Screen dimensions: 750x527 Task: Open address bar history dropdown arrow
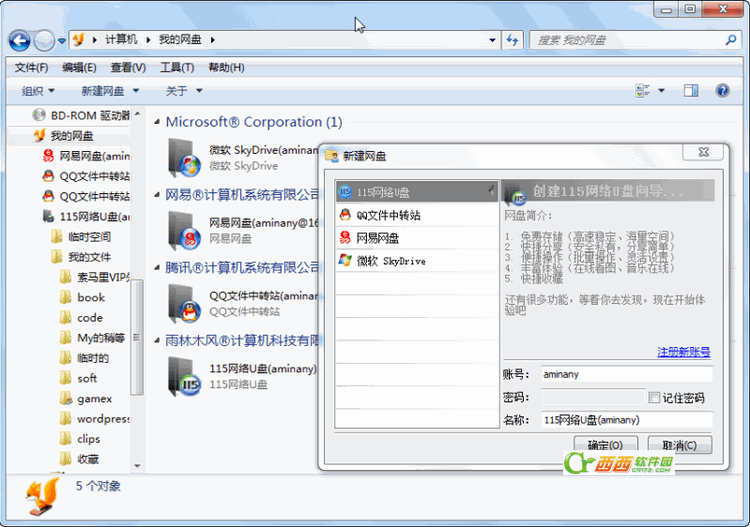tap(492, 40)
